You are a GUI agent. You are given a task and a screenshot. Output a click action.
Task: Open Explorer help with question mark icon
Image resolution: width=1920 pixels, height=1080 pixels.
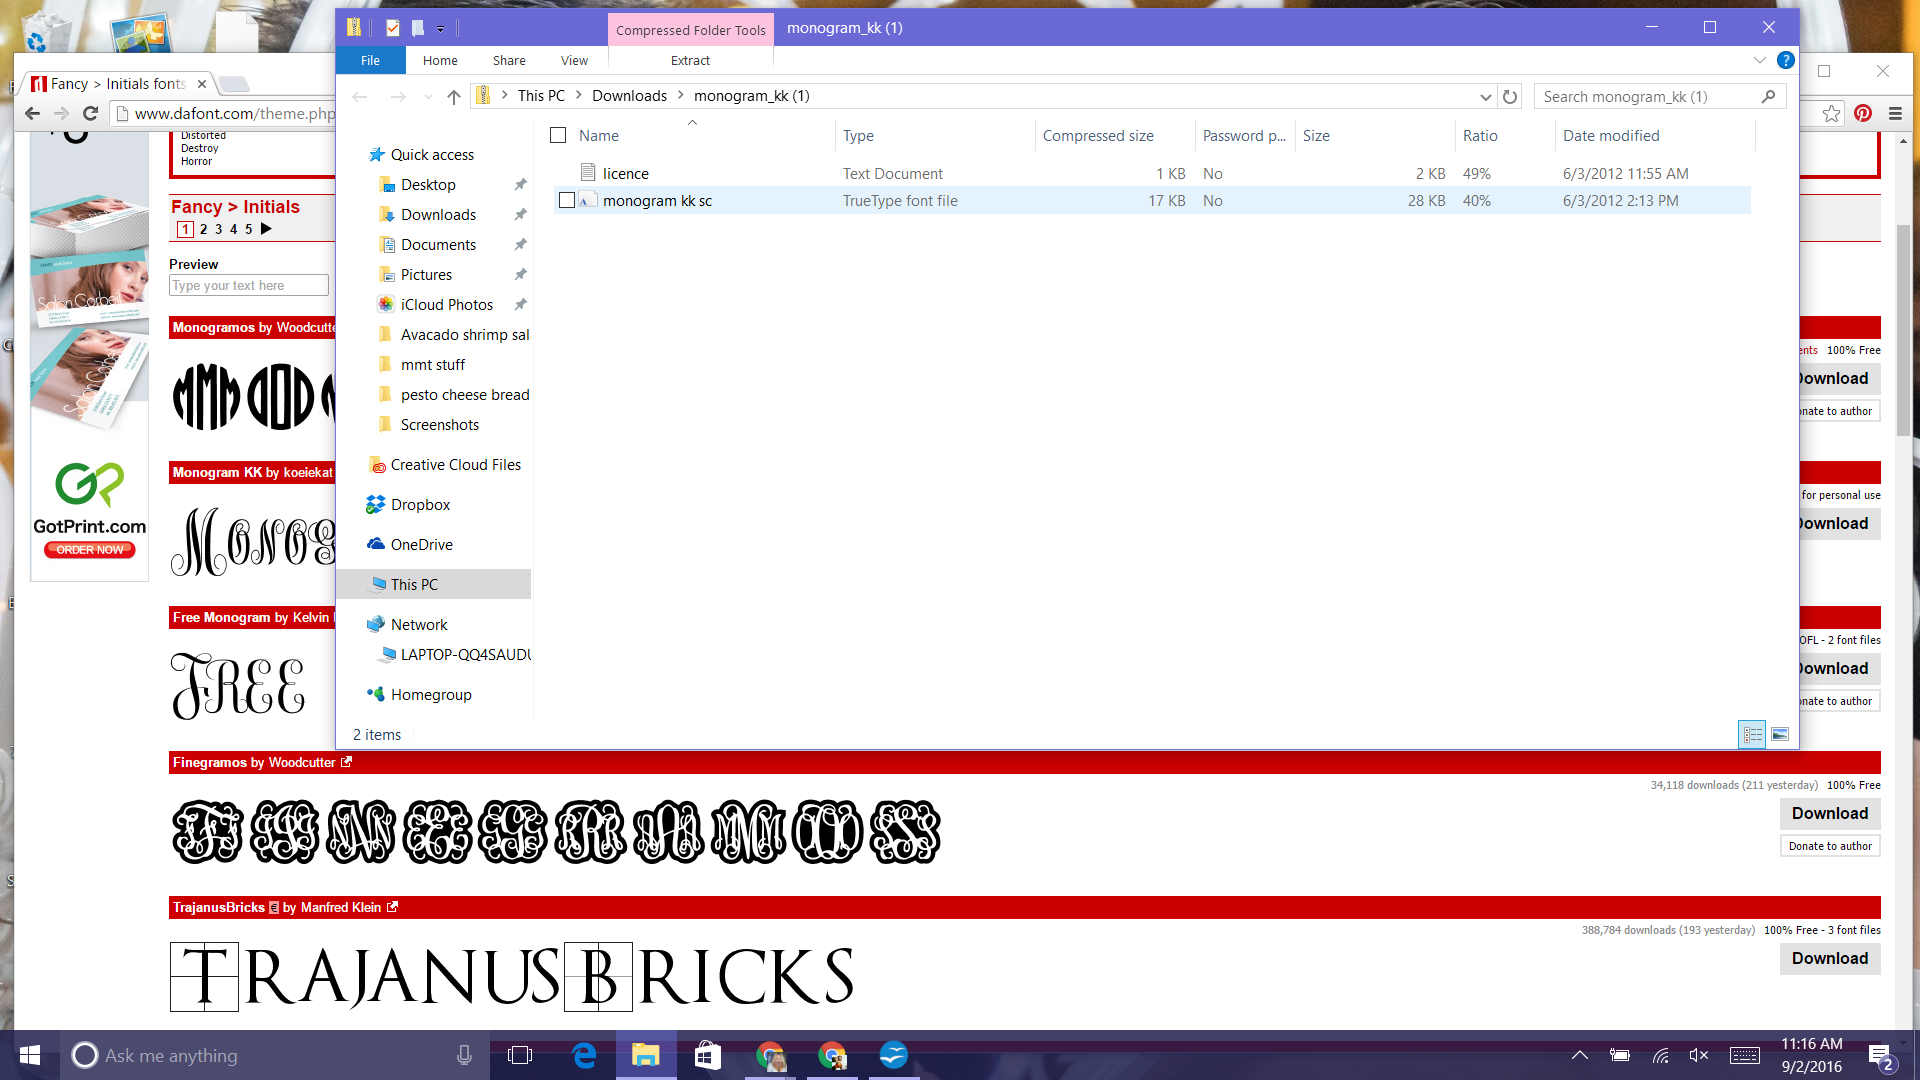click(x=1785, y=60)
